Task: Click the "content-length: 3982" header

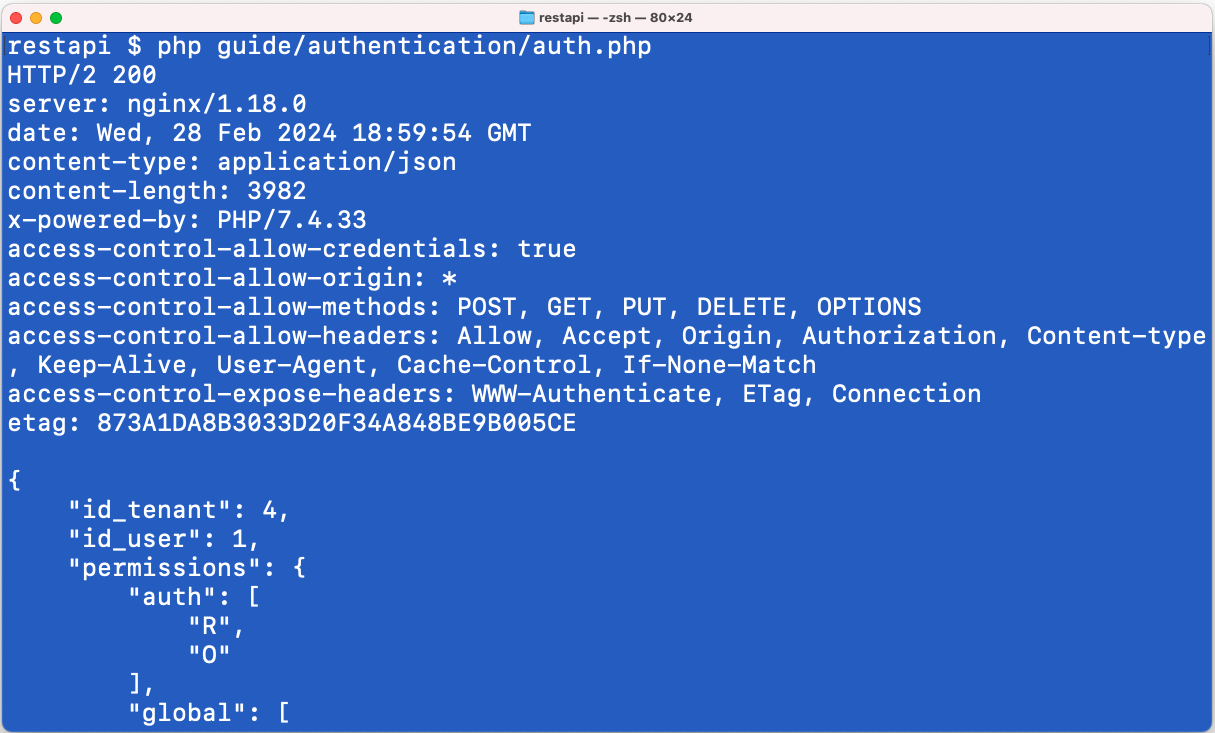Action: click(156, 191)
